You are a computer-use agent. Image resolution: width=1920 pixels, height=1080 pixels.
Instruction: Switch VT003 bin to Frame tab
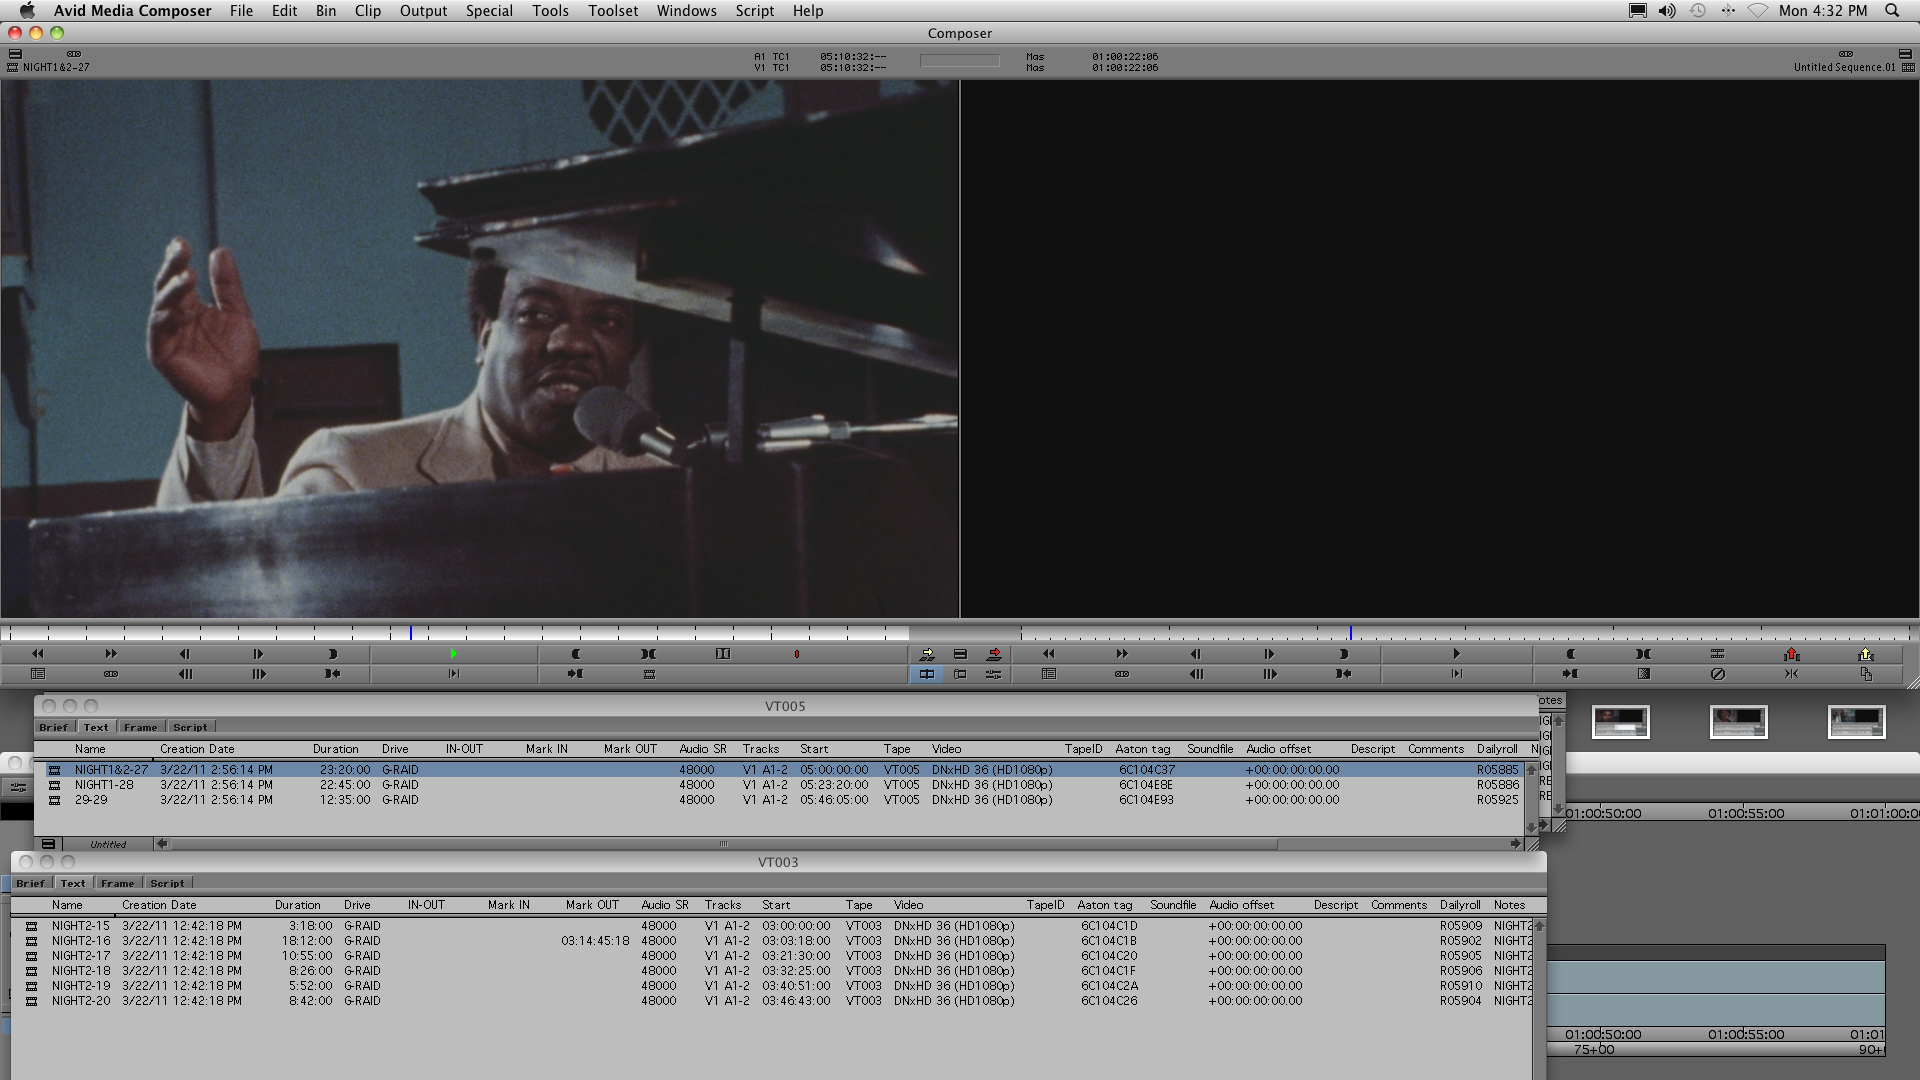point(117,883)
